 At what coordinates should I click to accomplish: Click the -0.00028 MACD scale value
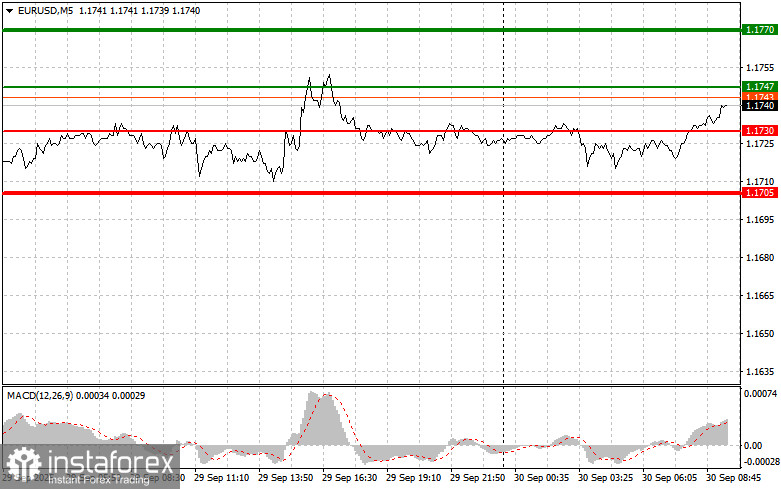[x=760, y=462]
